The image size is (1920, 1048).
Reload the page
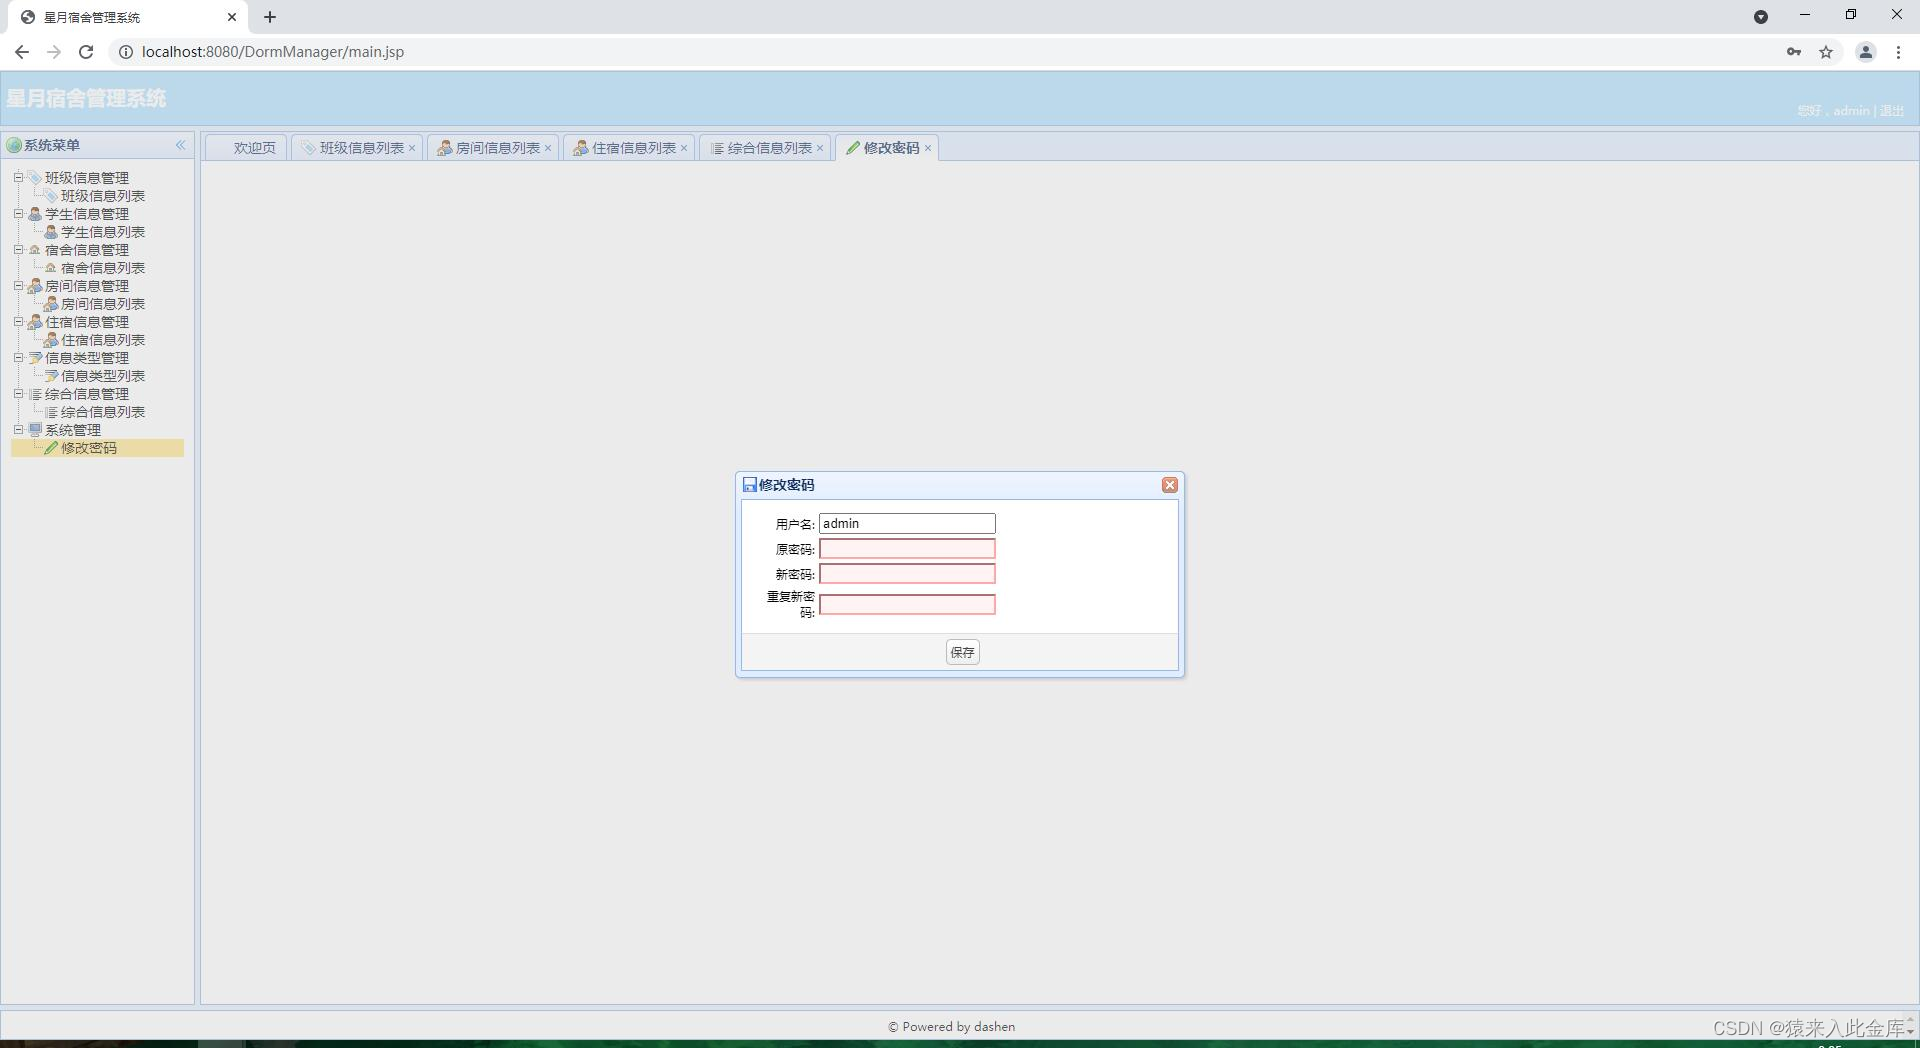pyautogui.click(x=86, y=52)
